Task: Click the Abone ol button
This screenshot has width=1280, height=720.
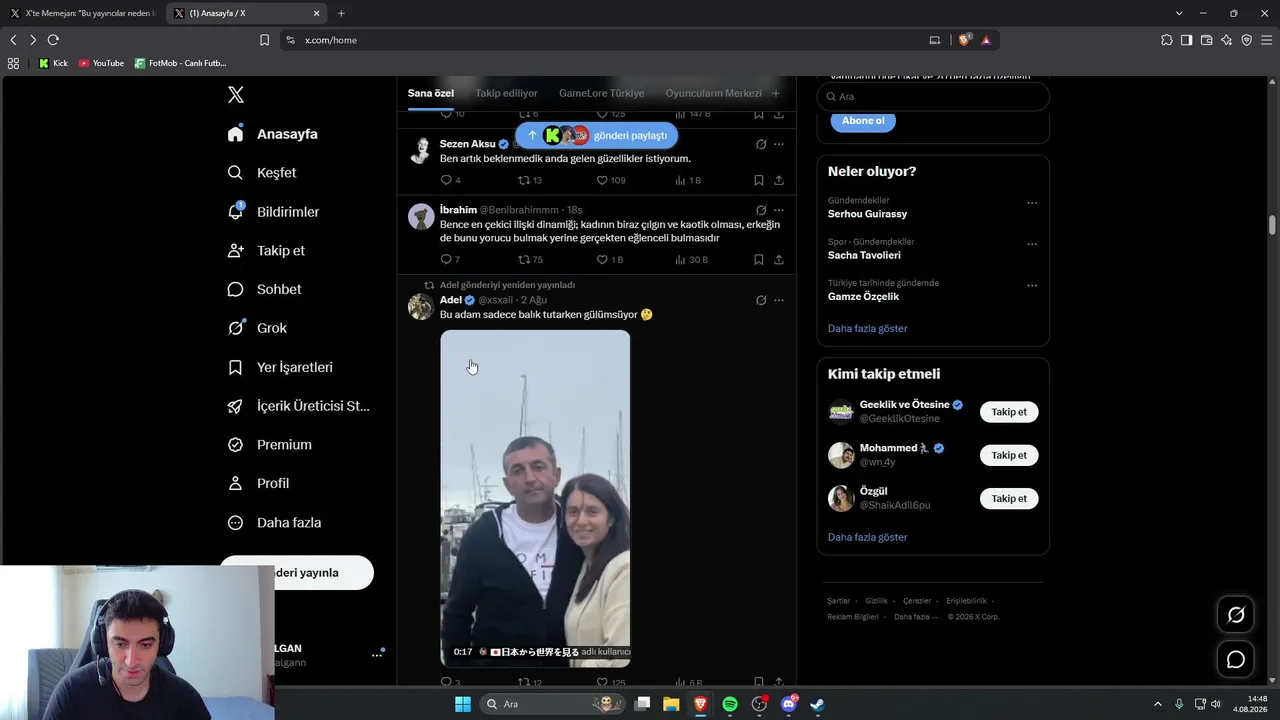Action: click(863, 120)
